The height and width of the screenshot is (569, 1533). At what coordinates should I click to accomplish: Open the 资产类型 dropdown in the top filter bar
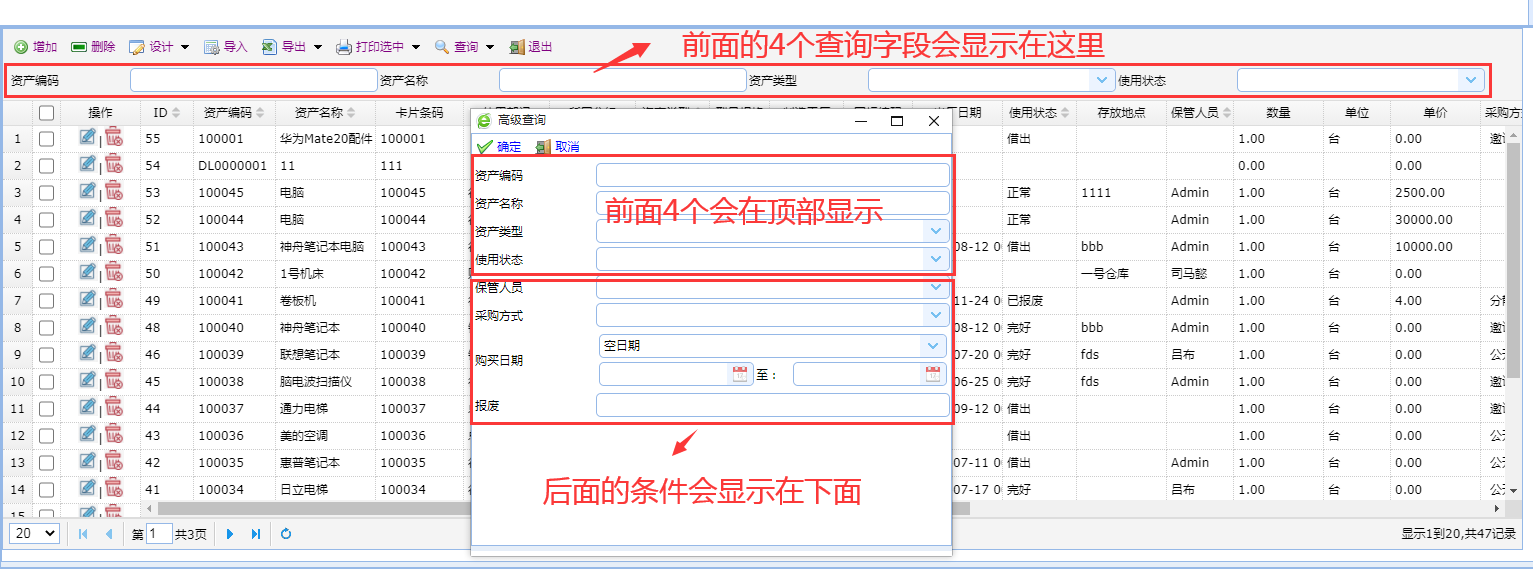tap(1102, 80)
